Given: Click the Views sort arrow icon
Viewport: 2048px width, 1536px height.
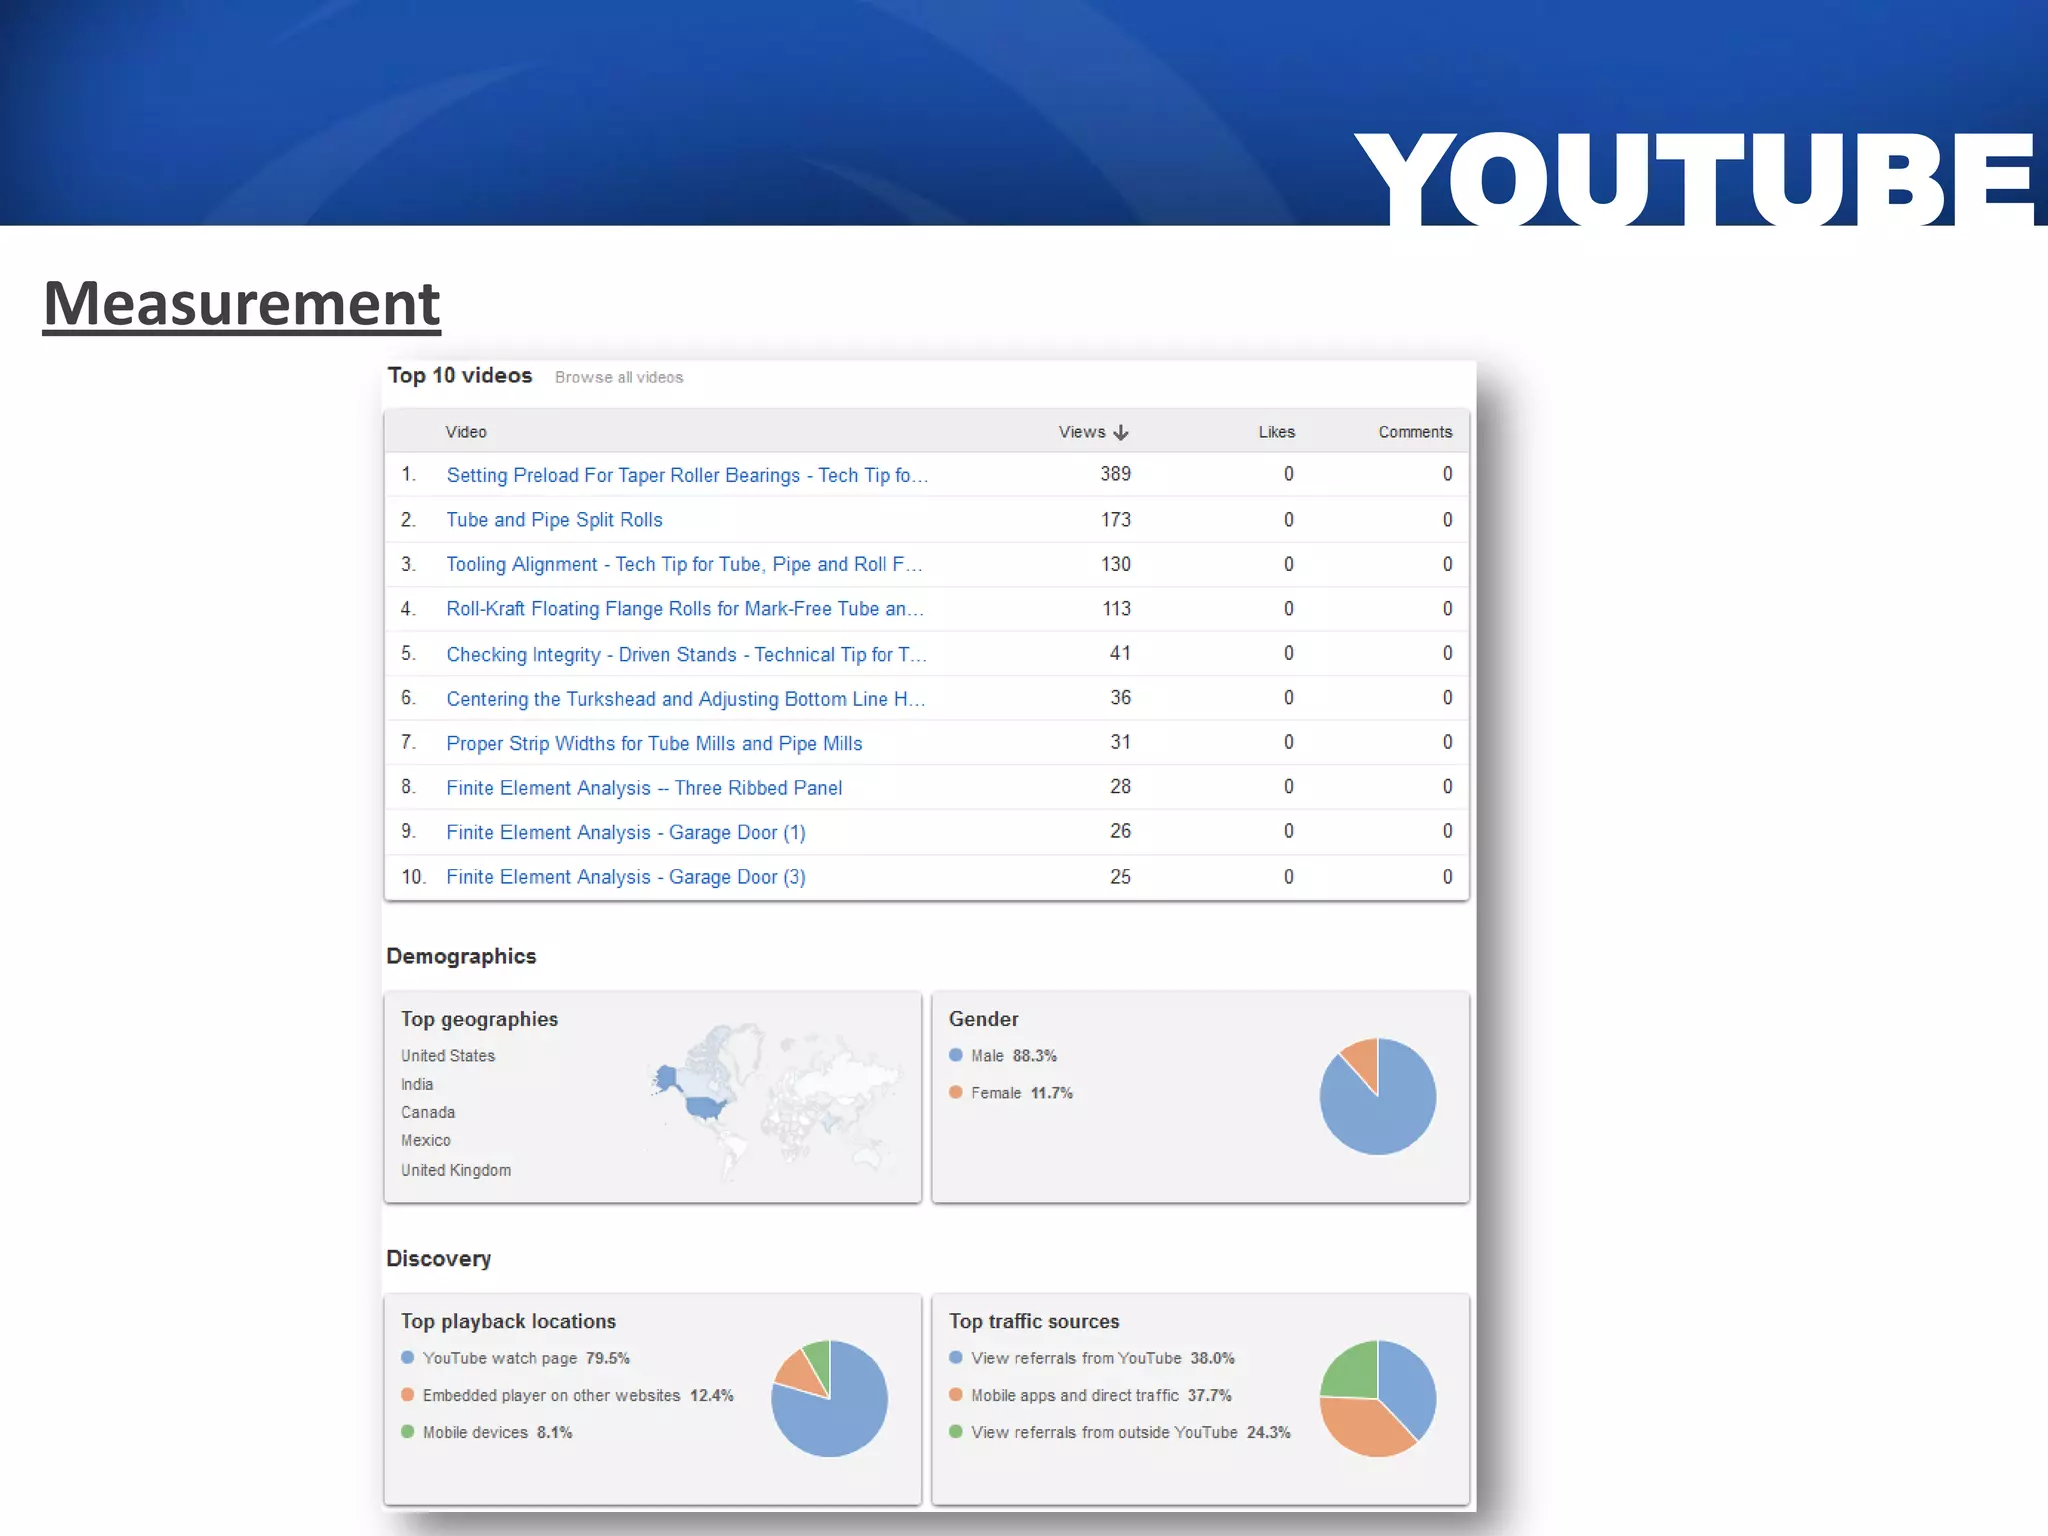Looking at the screenshot, I should [x=1121, y=432].
